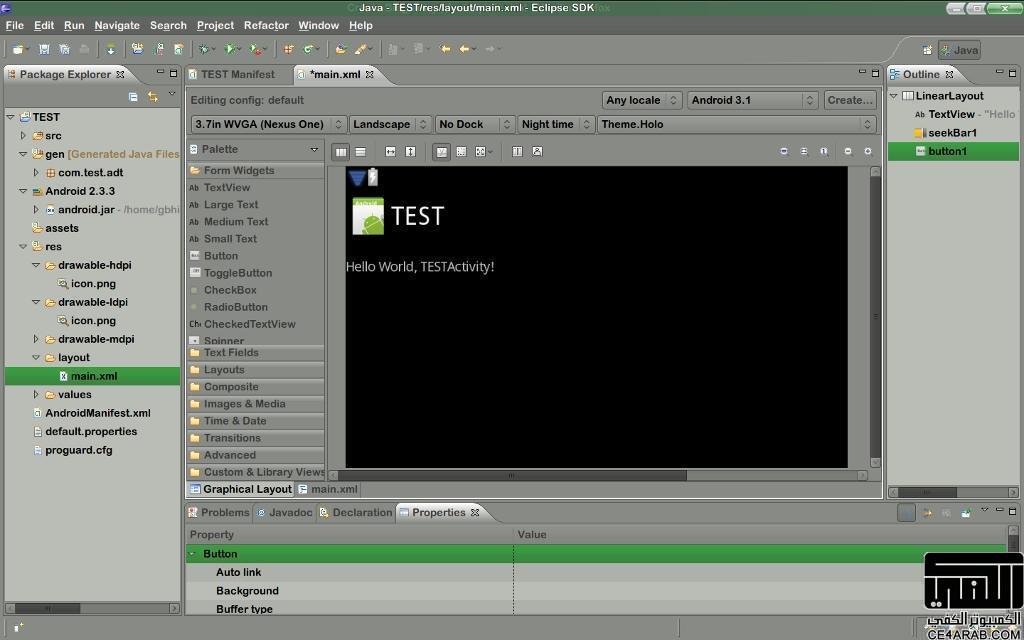1024x640 pixels.
Task: Pick CheckBox from the Palette
Action: point(230,290)
